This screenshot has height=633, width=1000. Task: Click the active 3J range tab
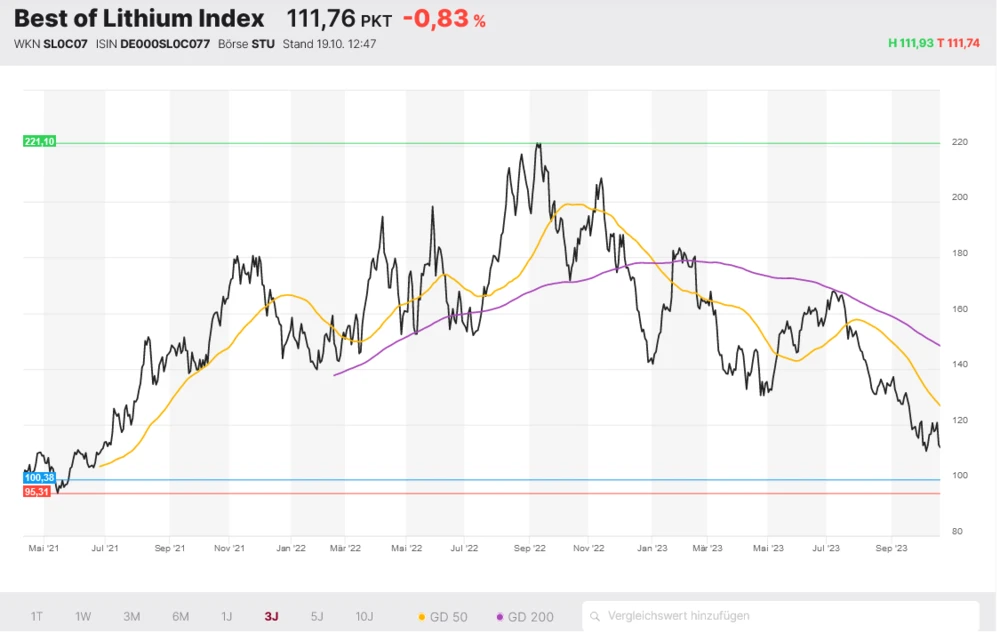(x=271, y=616)
